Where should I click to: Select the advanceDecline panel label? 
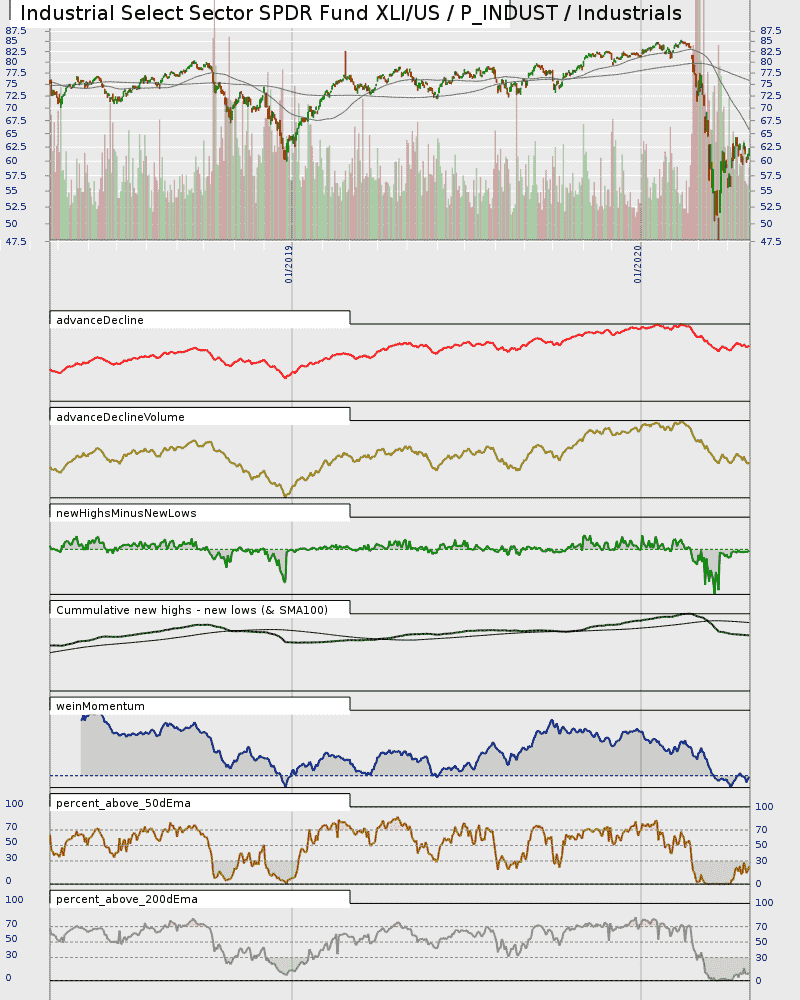(x=100, y=320)
